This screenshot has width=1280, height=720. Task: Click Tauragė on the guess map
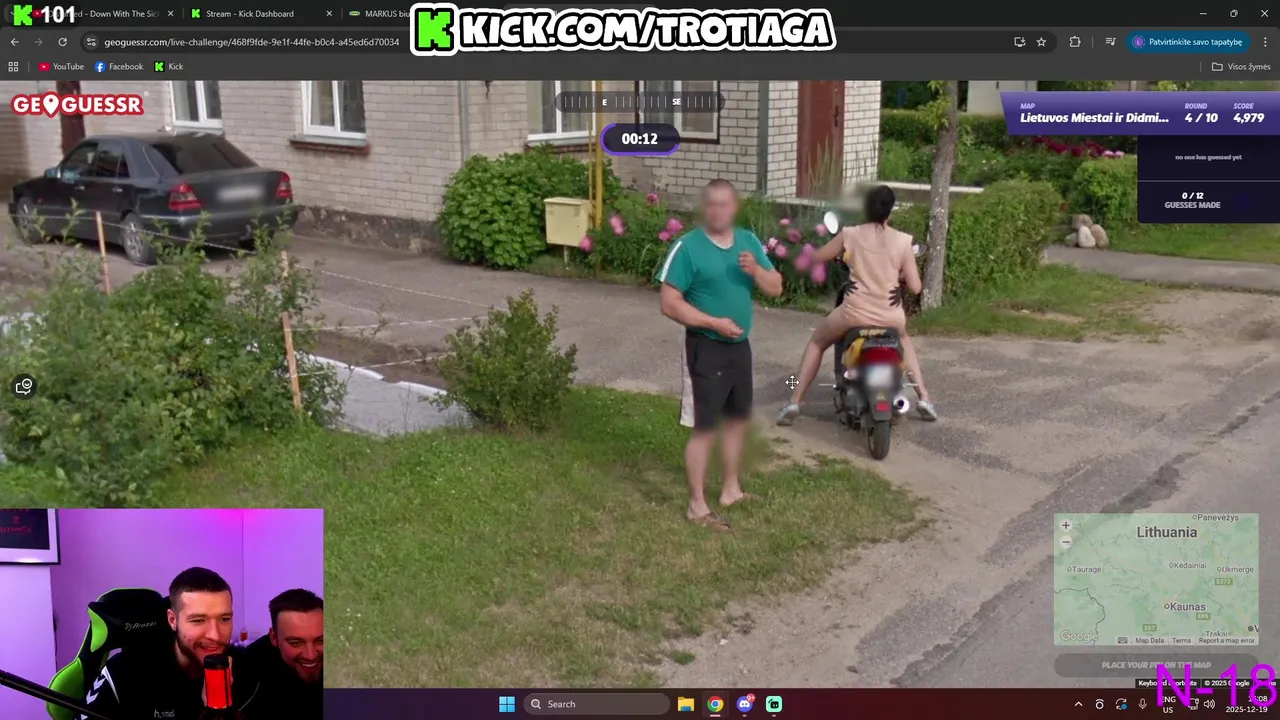(x=1084, y=569)
